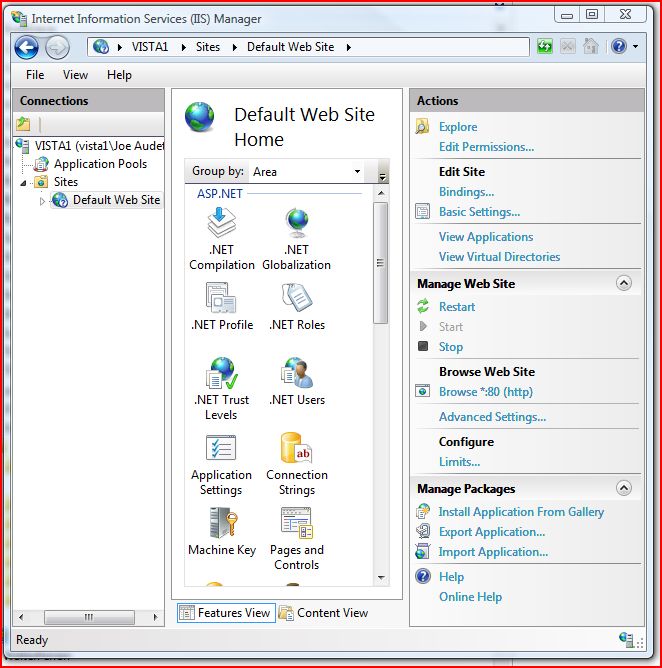Open the .NET Users feature
This screenshot has width=662, height=668.
tap(297, 381)
